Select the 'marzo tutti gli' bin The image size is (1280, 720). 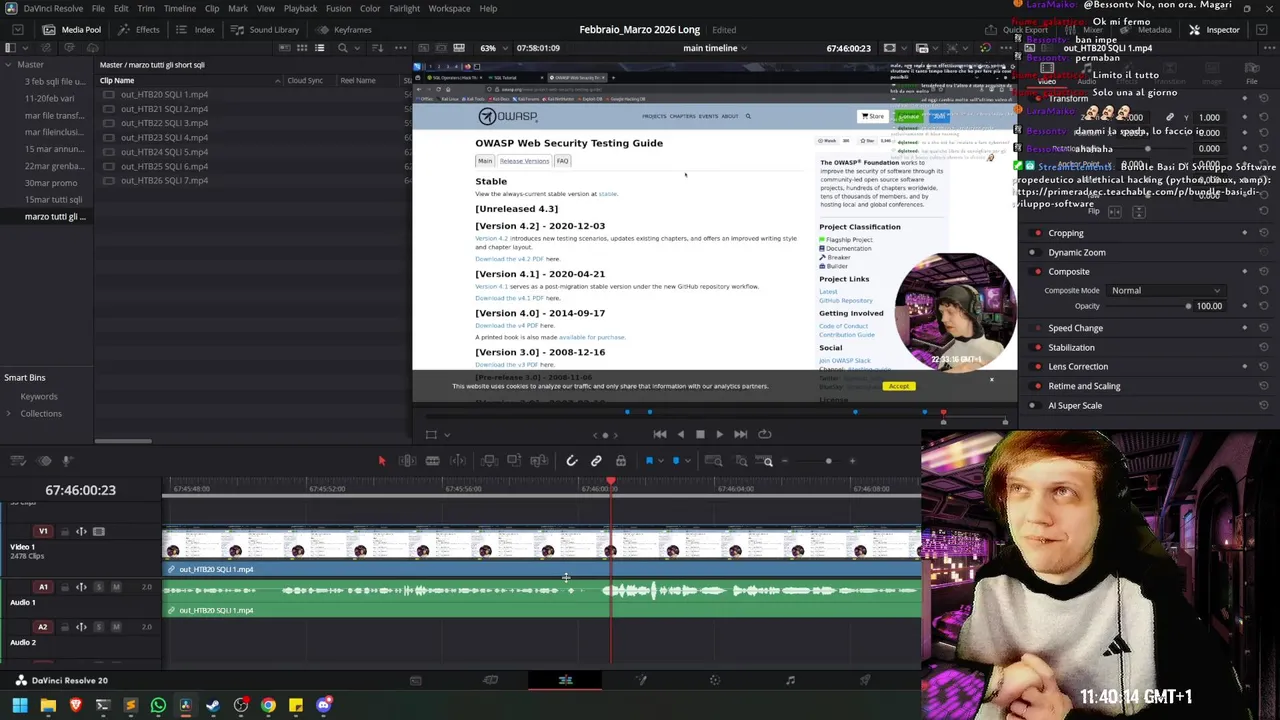[x=55, y=216]
